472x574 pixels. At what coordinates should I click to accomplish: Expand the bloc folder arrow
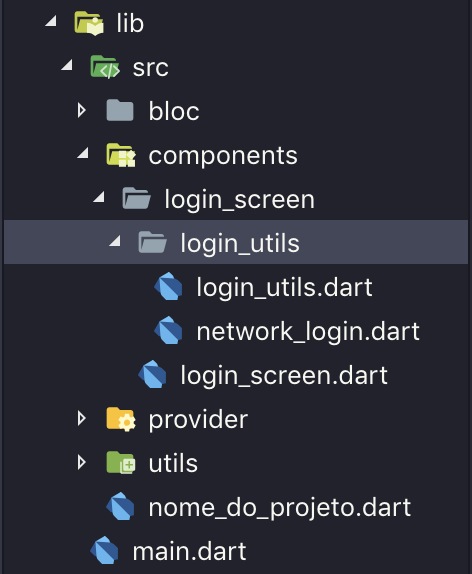(x=82, y=110)
